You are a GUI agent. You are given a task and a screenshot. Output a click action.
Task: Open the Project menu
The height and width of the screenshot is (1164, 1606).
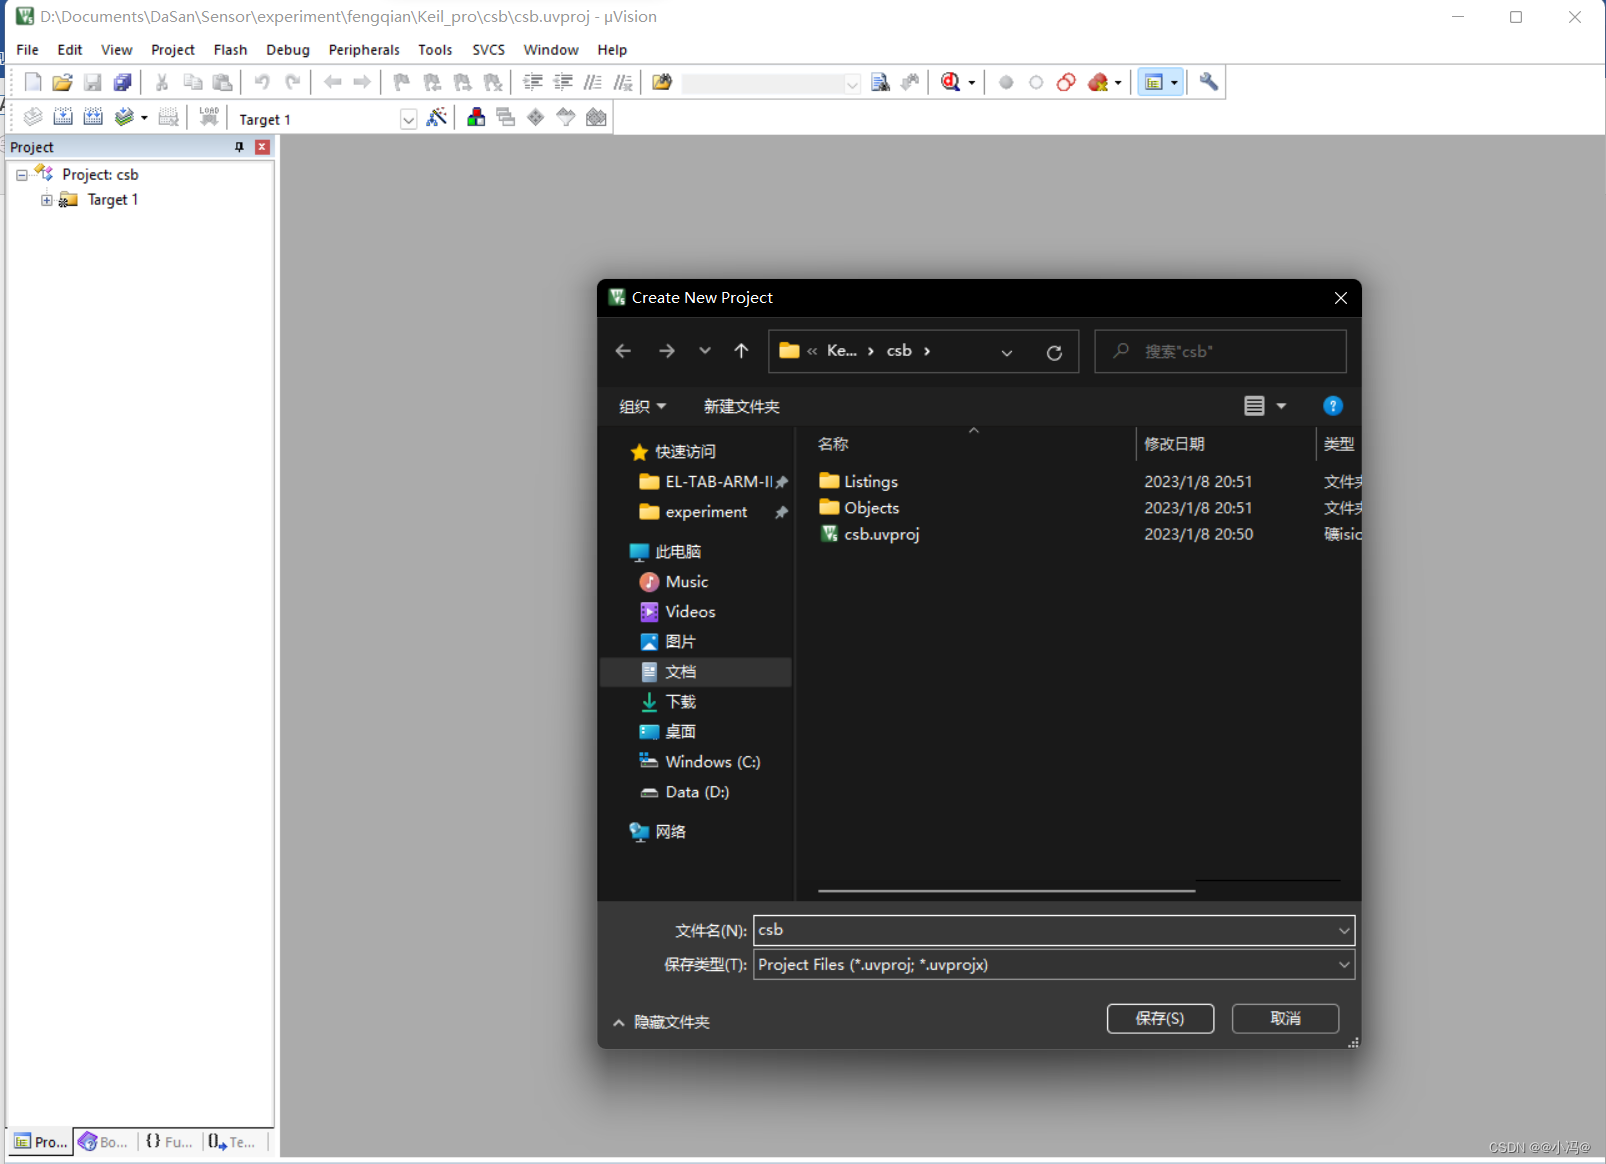click(x=173, y=50)
